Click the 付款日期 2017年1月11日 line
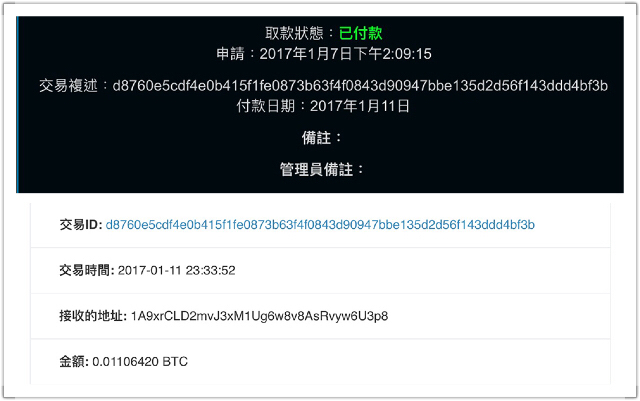This screenshot has height=401, width=640. (x=323, y=106)
